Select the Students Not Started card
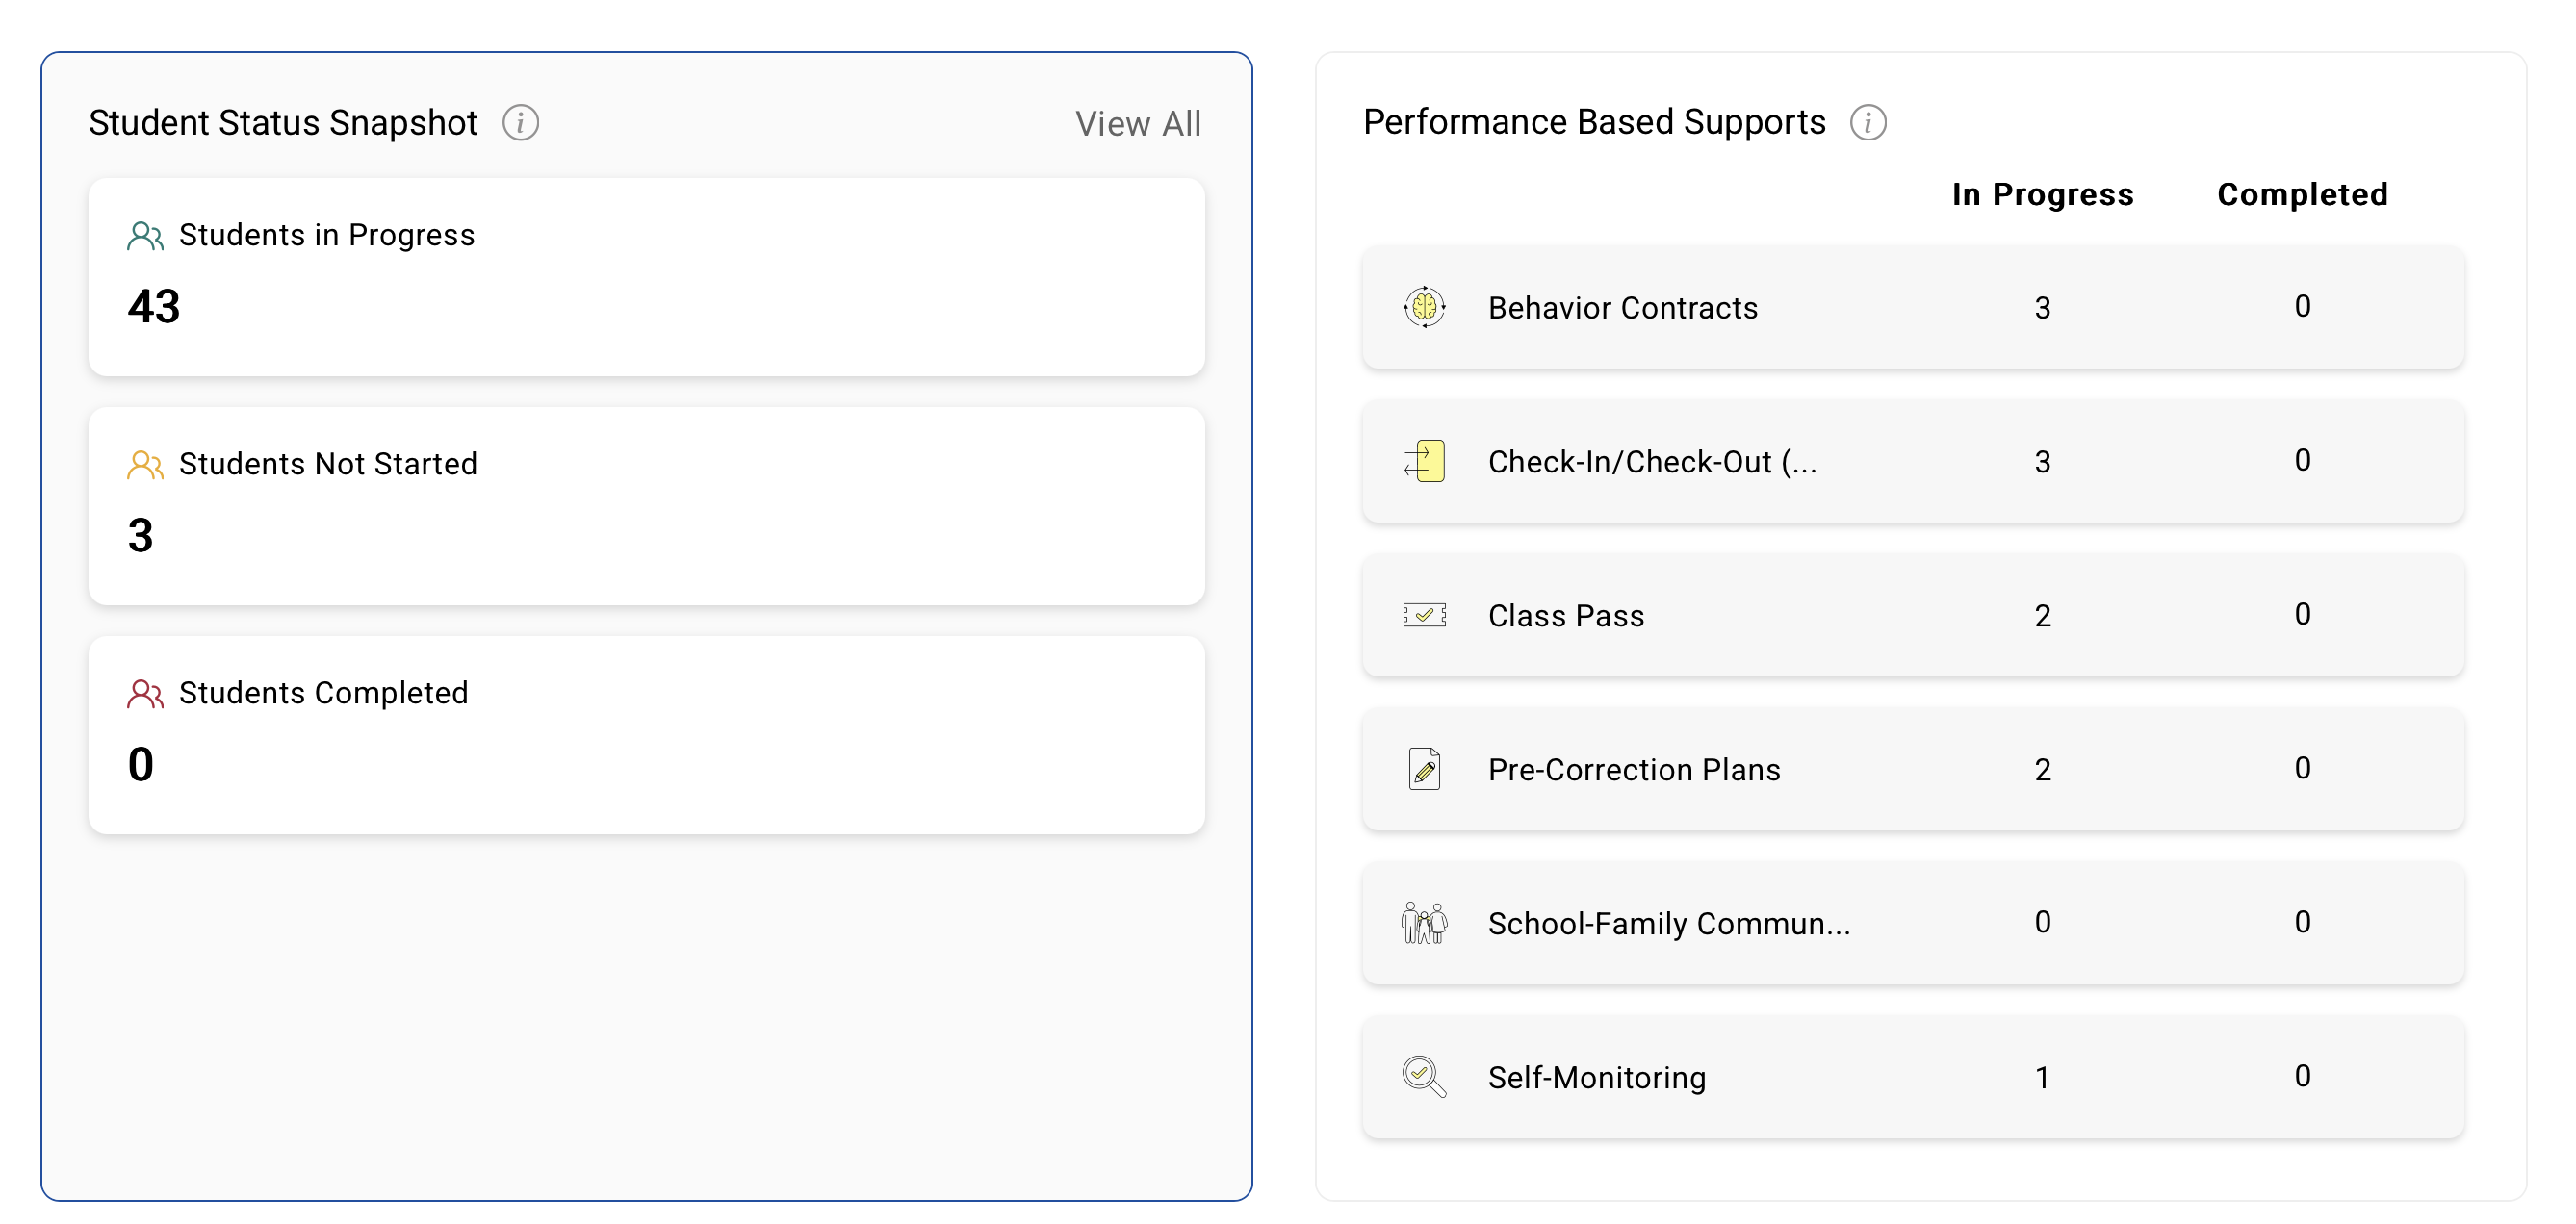The width and height of the screenshot is (2576, 1224). tap(646, 506)
